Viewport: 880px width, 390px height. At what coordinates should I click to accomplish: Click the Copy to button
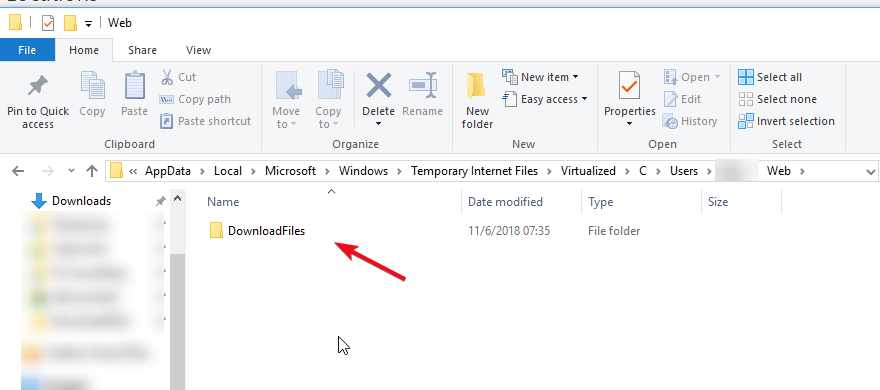tap(329, 100)
